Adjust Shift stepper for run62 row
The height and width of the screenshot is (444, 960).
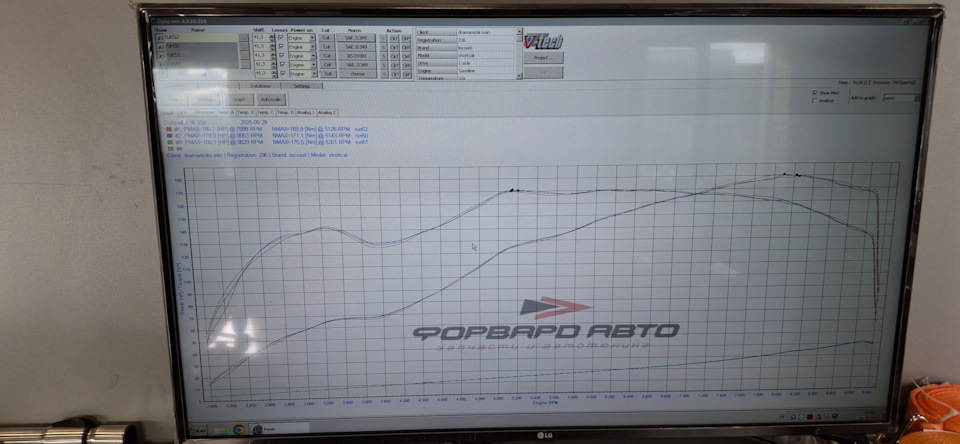[x=273, y=37]
